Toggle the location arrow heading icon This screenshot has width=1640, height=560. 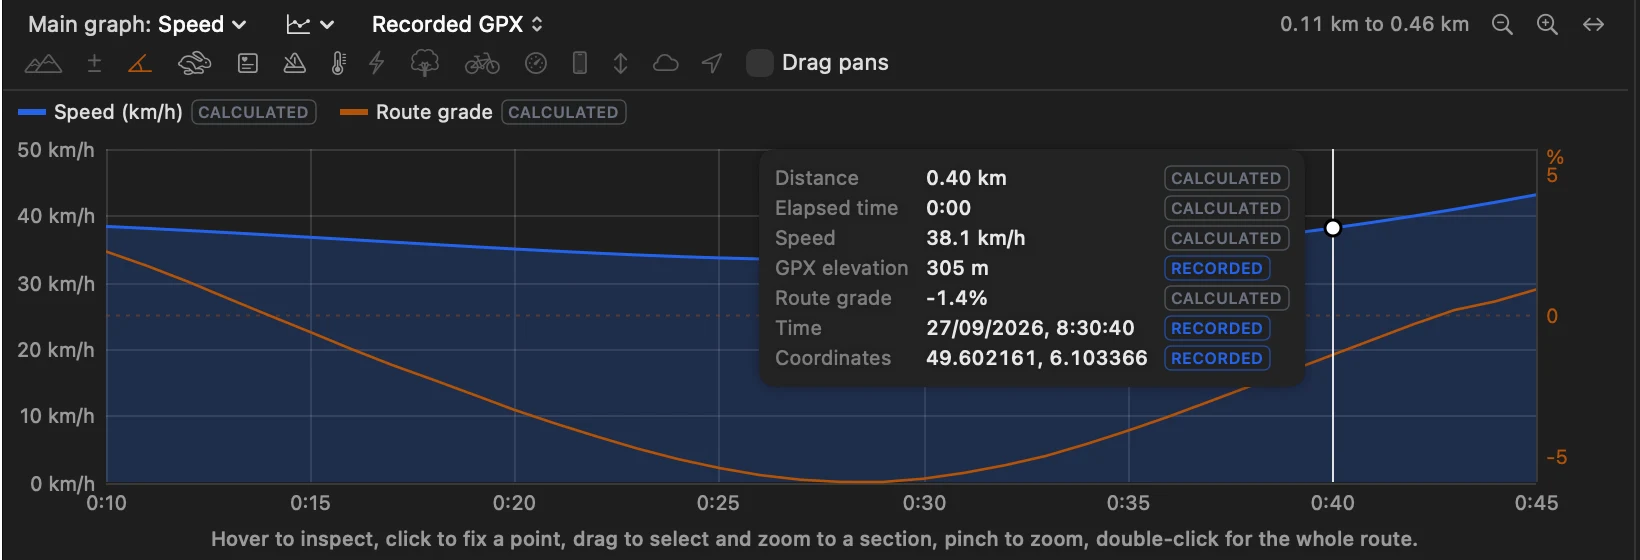point(712,64)
